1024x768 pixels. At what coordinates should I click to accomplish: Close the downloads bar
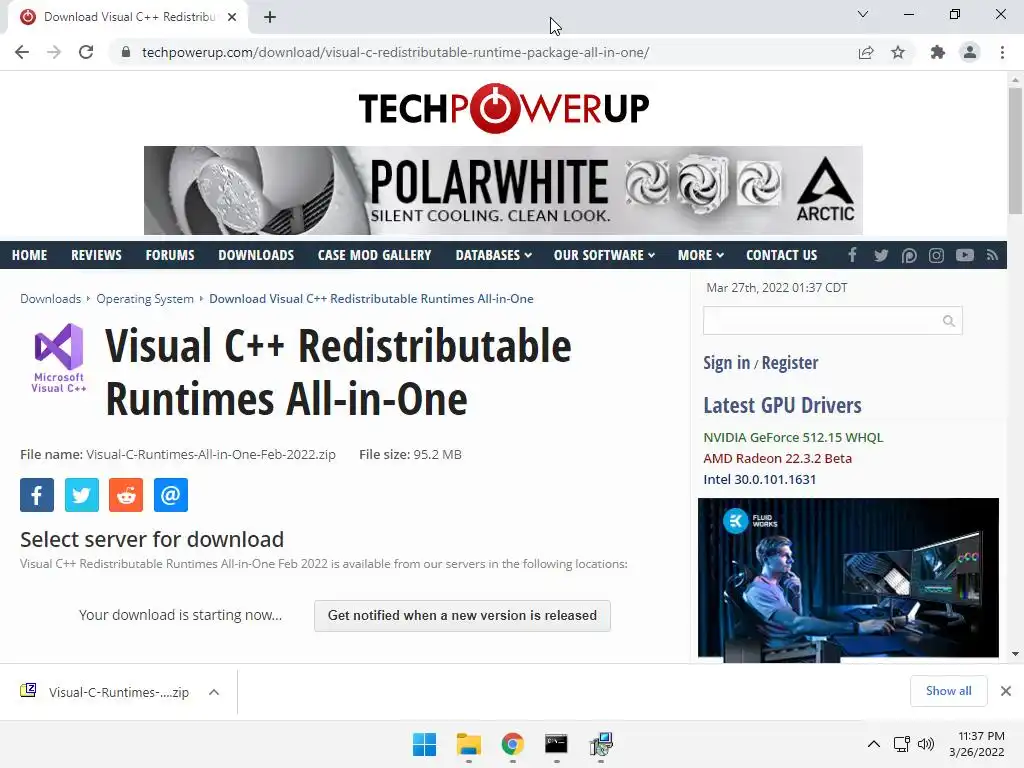coord(1006,691)
